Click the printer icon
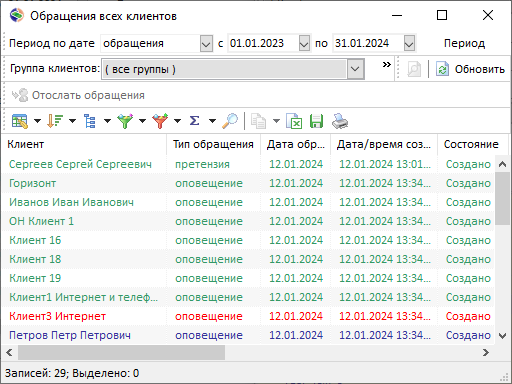This screenshot has width=512, height=384. click(340, 121)
